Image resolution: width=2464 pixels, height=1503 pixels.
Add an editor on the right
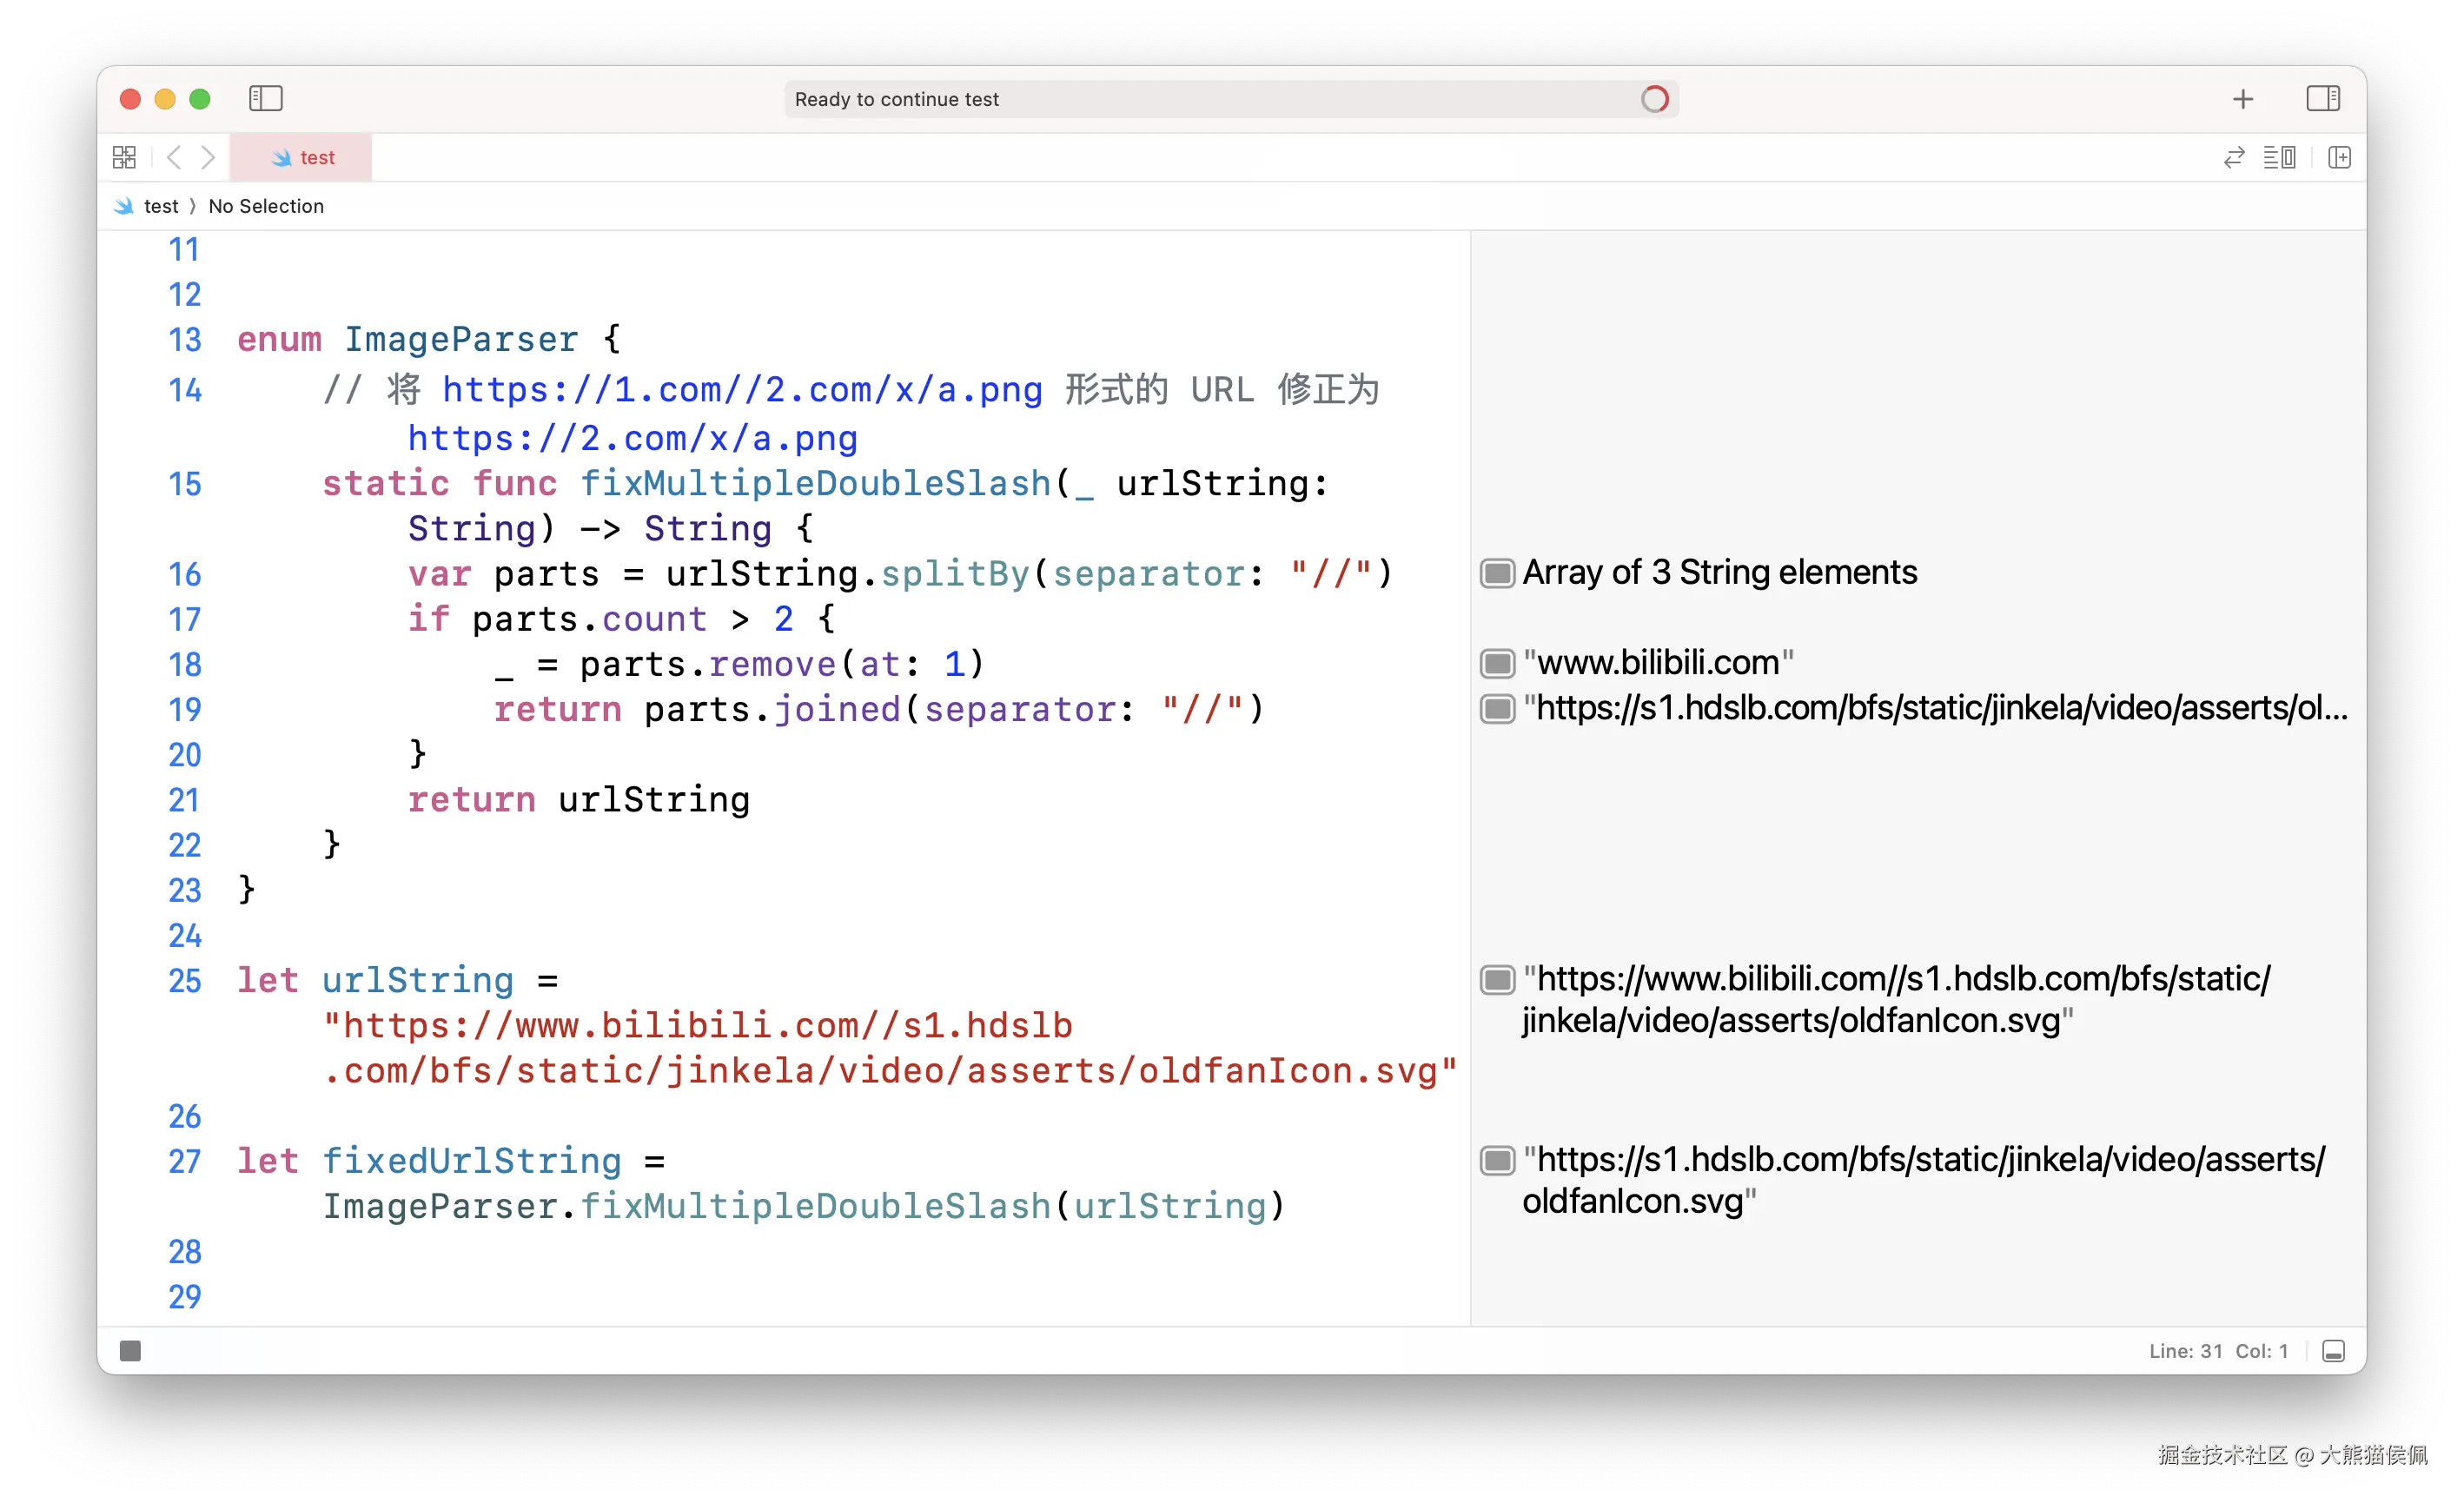click(x=2339, y=157)
